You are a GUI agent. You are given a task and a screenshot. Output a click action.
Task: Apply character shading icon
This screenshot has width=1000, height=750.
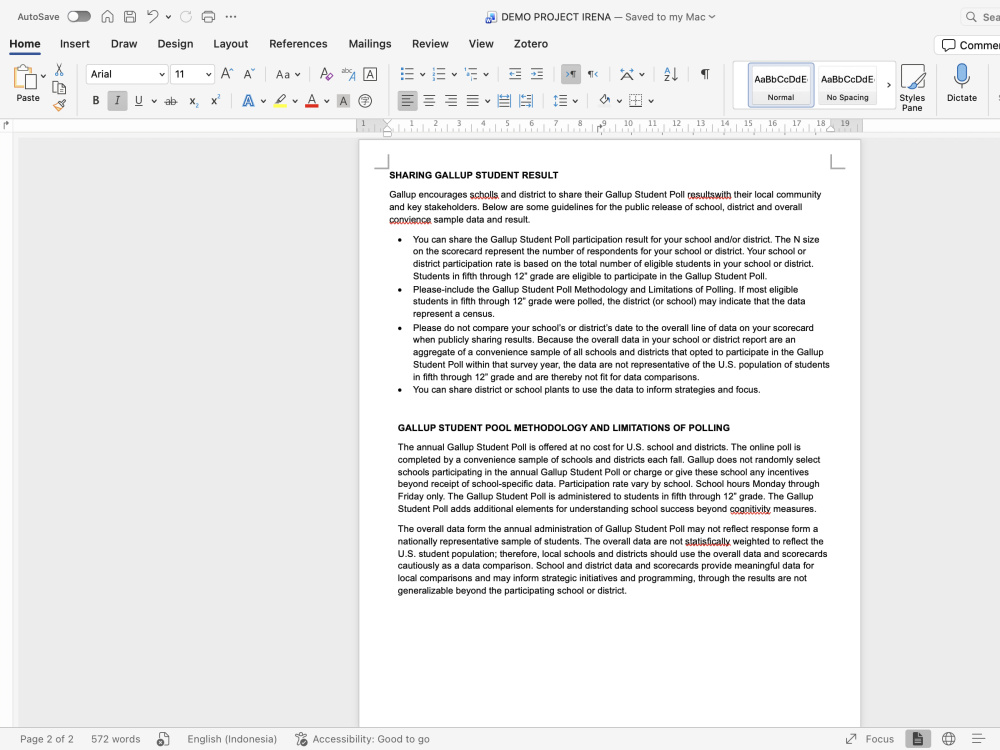[x=343, y=101]
